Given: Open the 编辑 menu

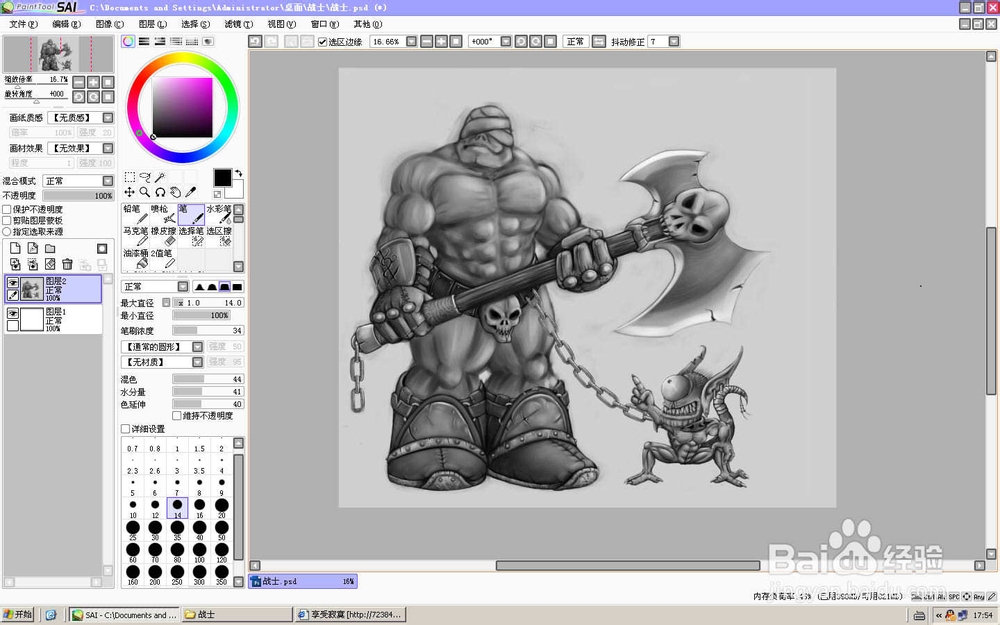Looking at the screenshot, I should tap(66, 24).
